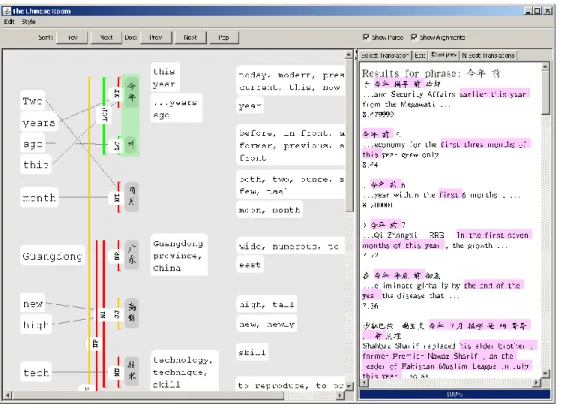Open the Style menu
The height and width of the screenshot is (410, 566).
pyautogui.click(x=29, y=22)
